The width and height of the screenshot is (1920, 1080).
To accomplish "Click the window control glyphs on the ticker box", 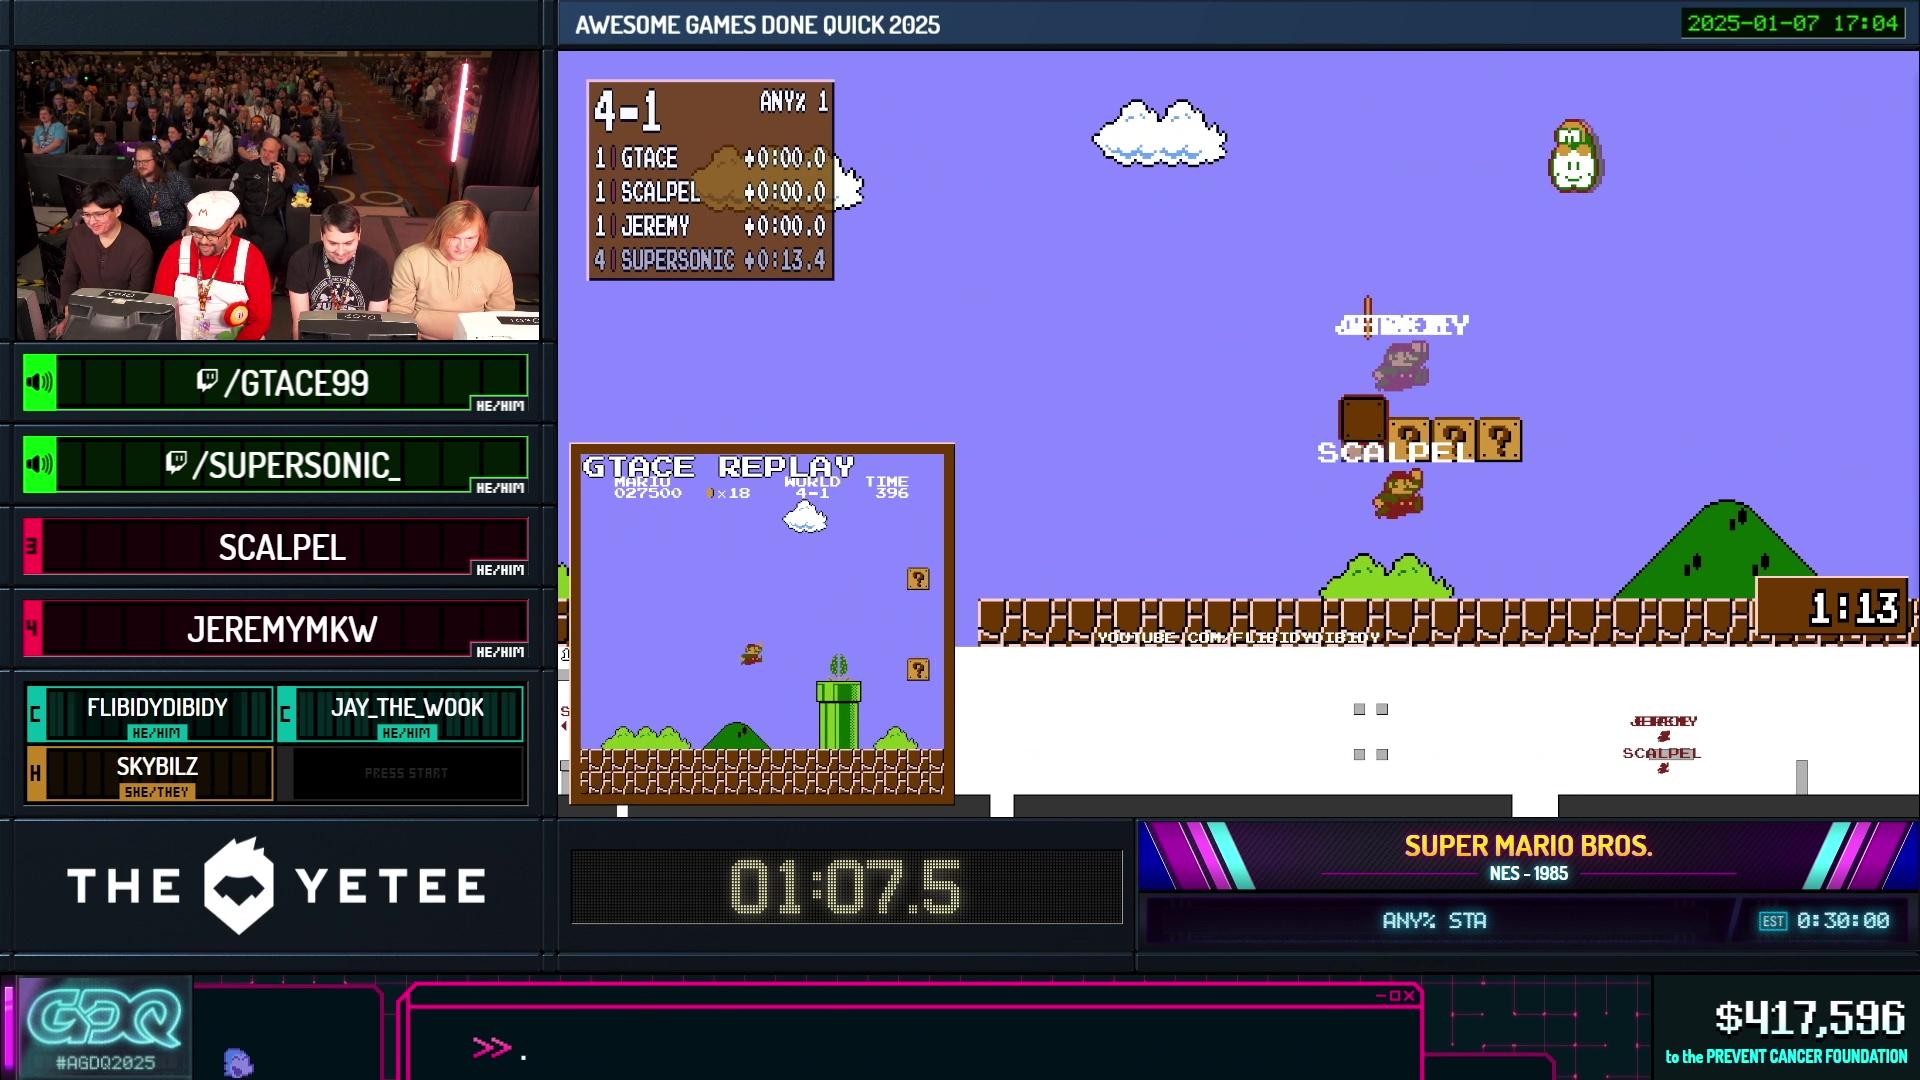I will 1395,995.
